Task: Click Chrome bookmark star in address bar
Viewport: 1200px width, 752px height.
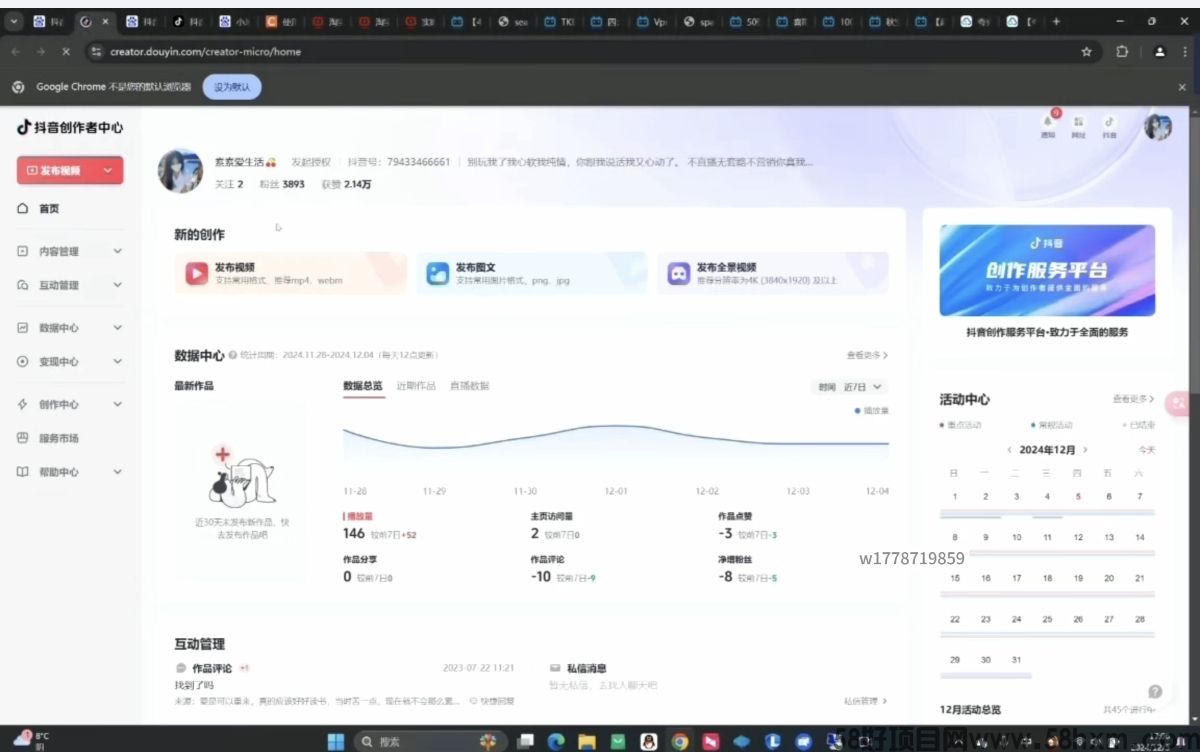Action: (1086, 52)
